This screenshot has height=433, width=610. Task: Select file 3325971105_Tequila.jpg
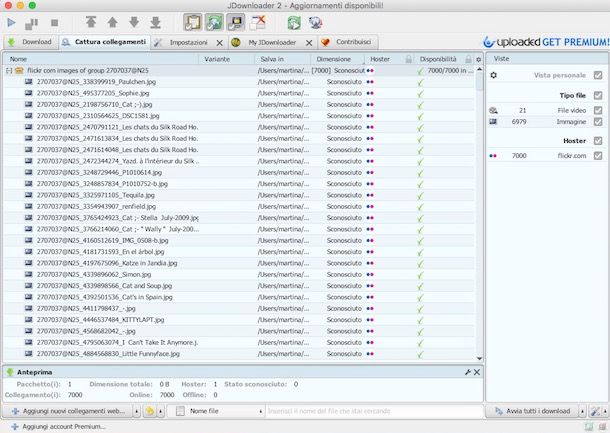point(96,195)
